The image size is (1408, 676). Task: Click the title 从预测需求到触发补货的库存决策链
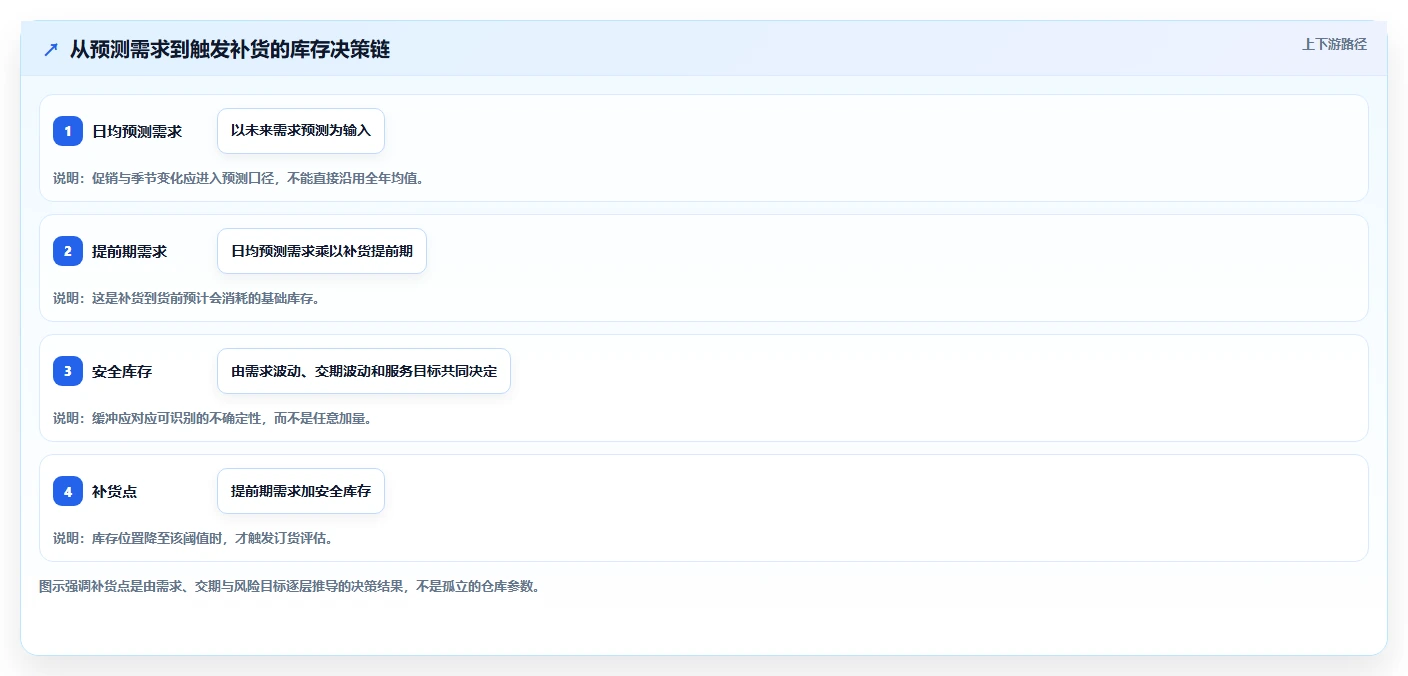pos(230,50)
